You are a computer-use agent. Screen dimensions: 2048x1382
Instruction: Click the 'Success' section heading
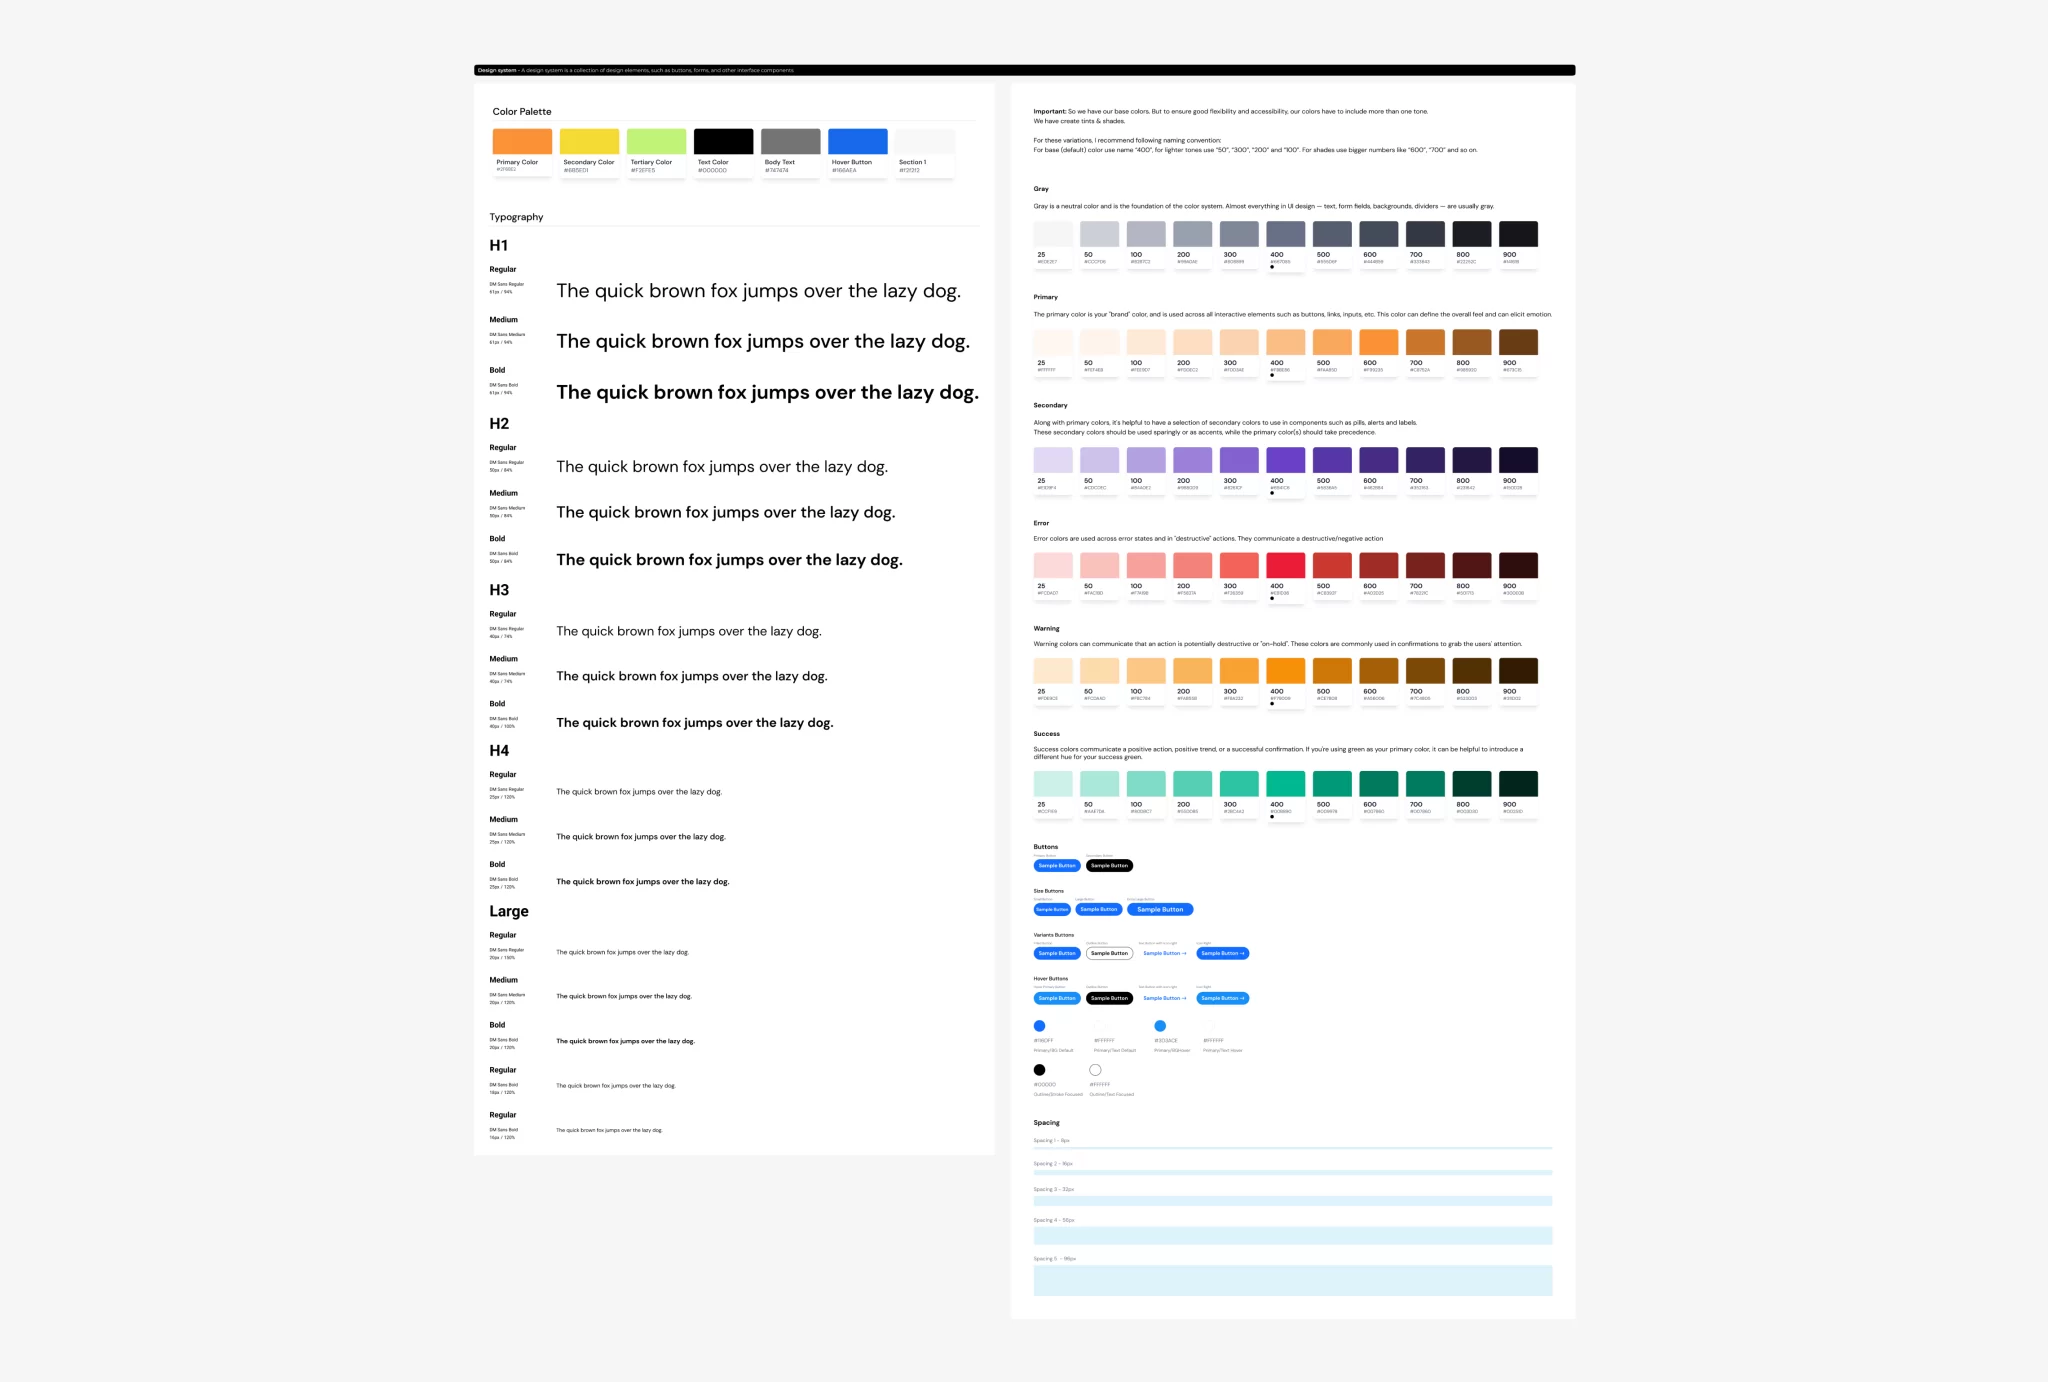coord(1046,734)
